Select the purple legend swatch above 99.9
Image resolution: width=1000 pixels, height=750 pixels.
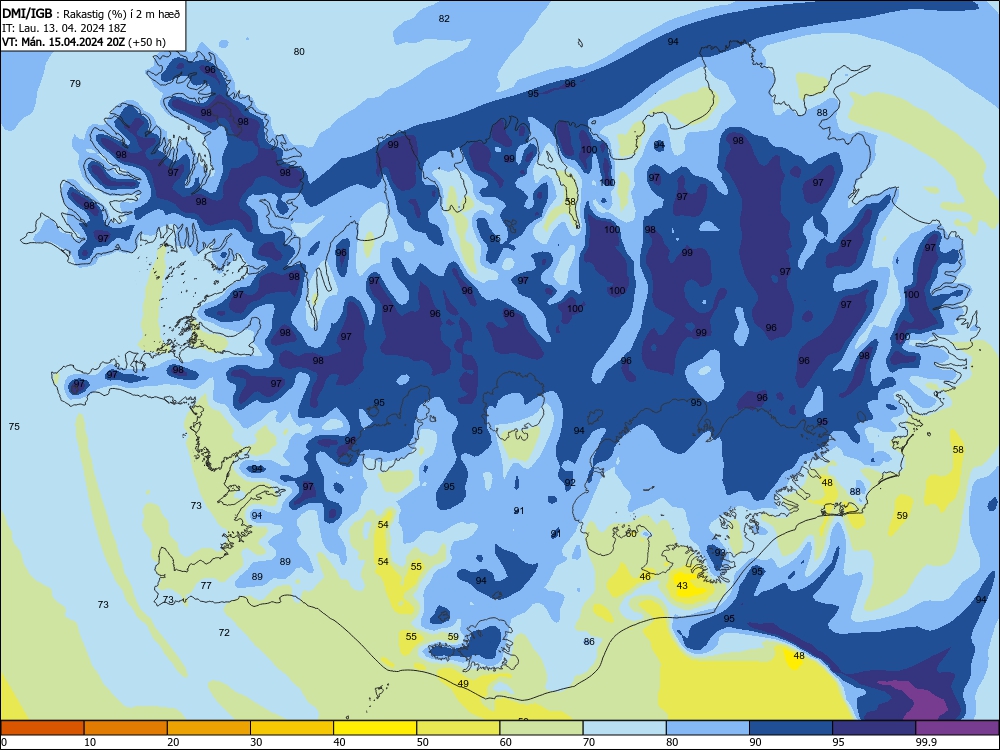[x=957, y=728]
